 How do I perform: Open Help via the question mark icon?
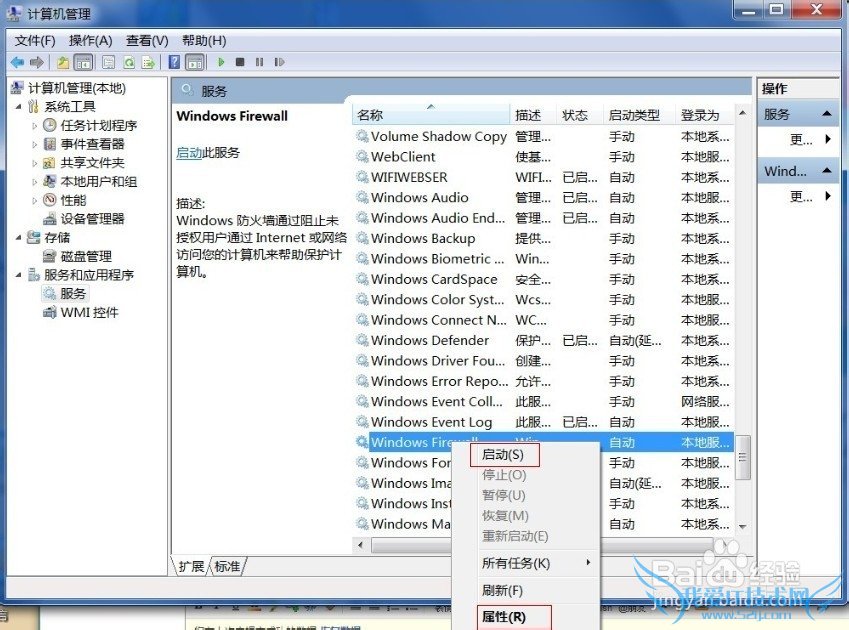click(x=174, y=62)
